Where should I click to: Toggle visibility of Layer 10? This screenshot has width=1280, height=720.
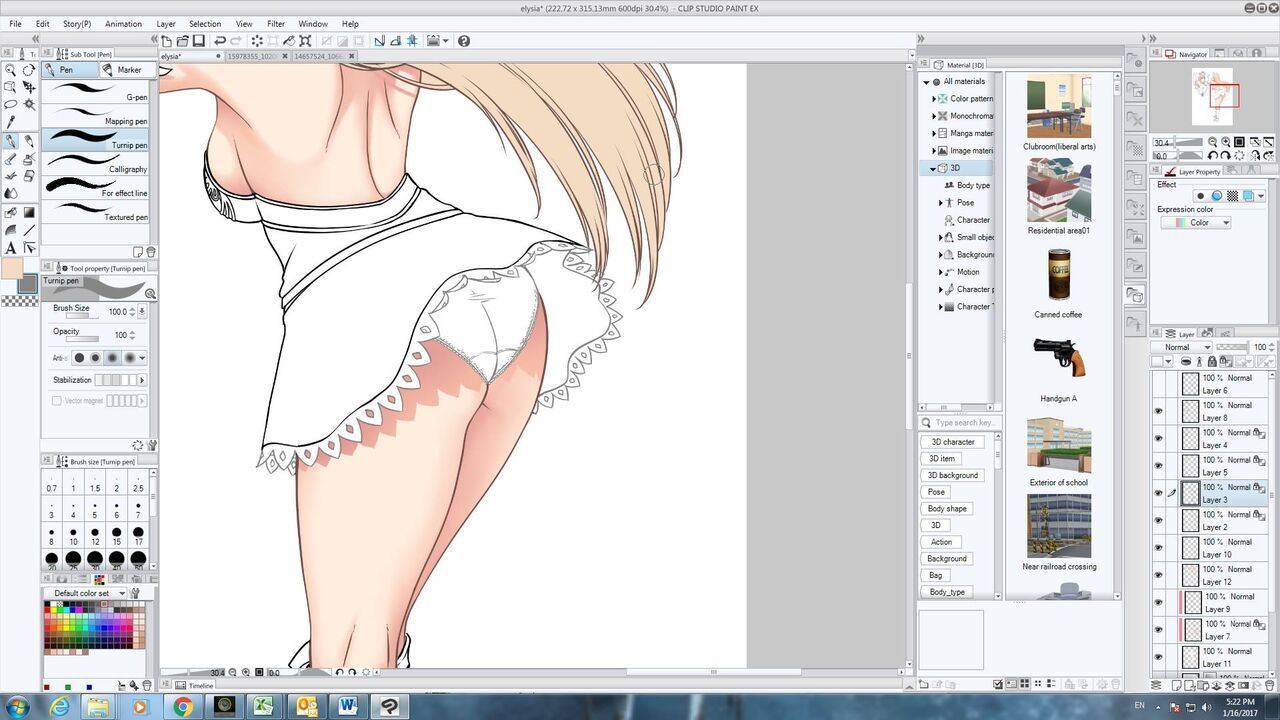pyautogui.click(x=1159, y=547)
